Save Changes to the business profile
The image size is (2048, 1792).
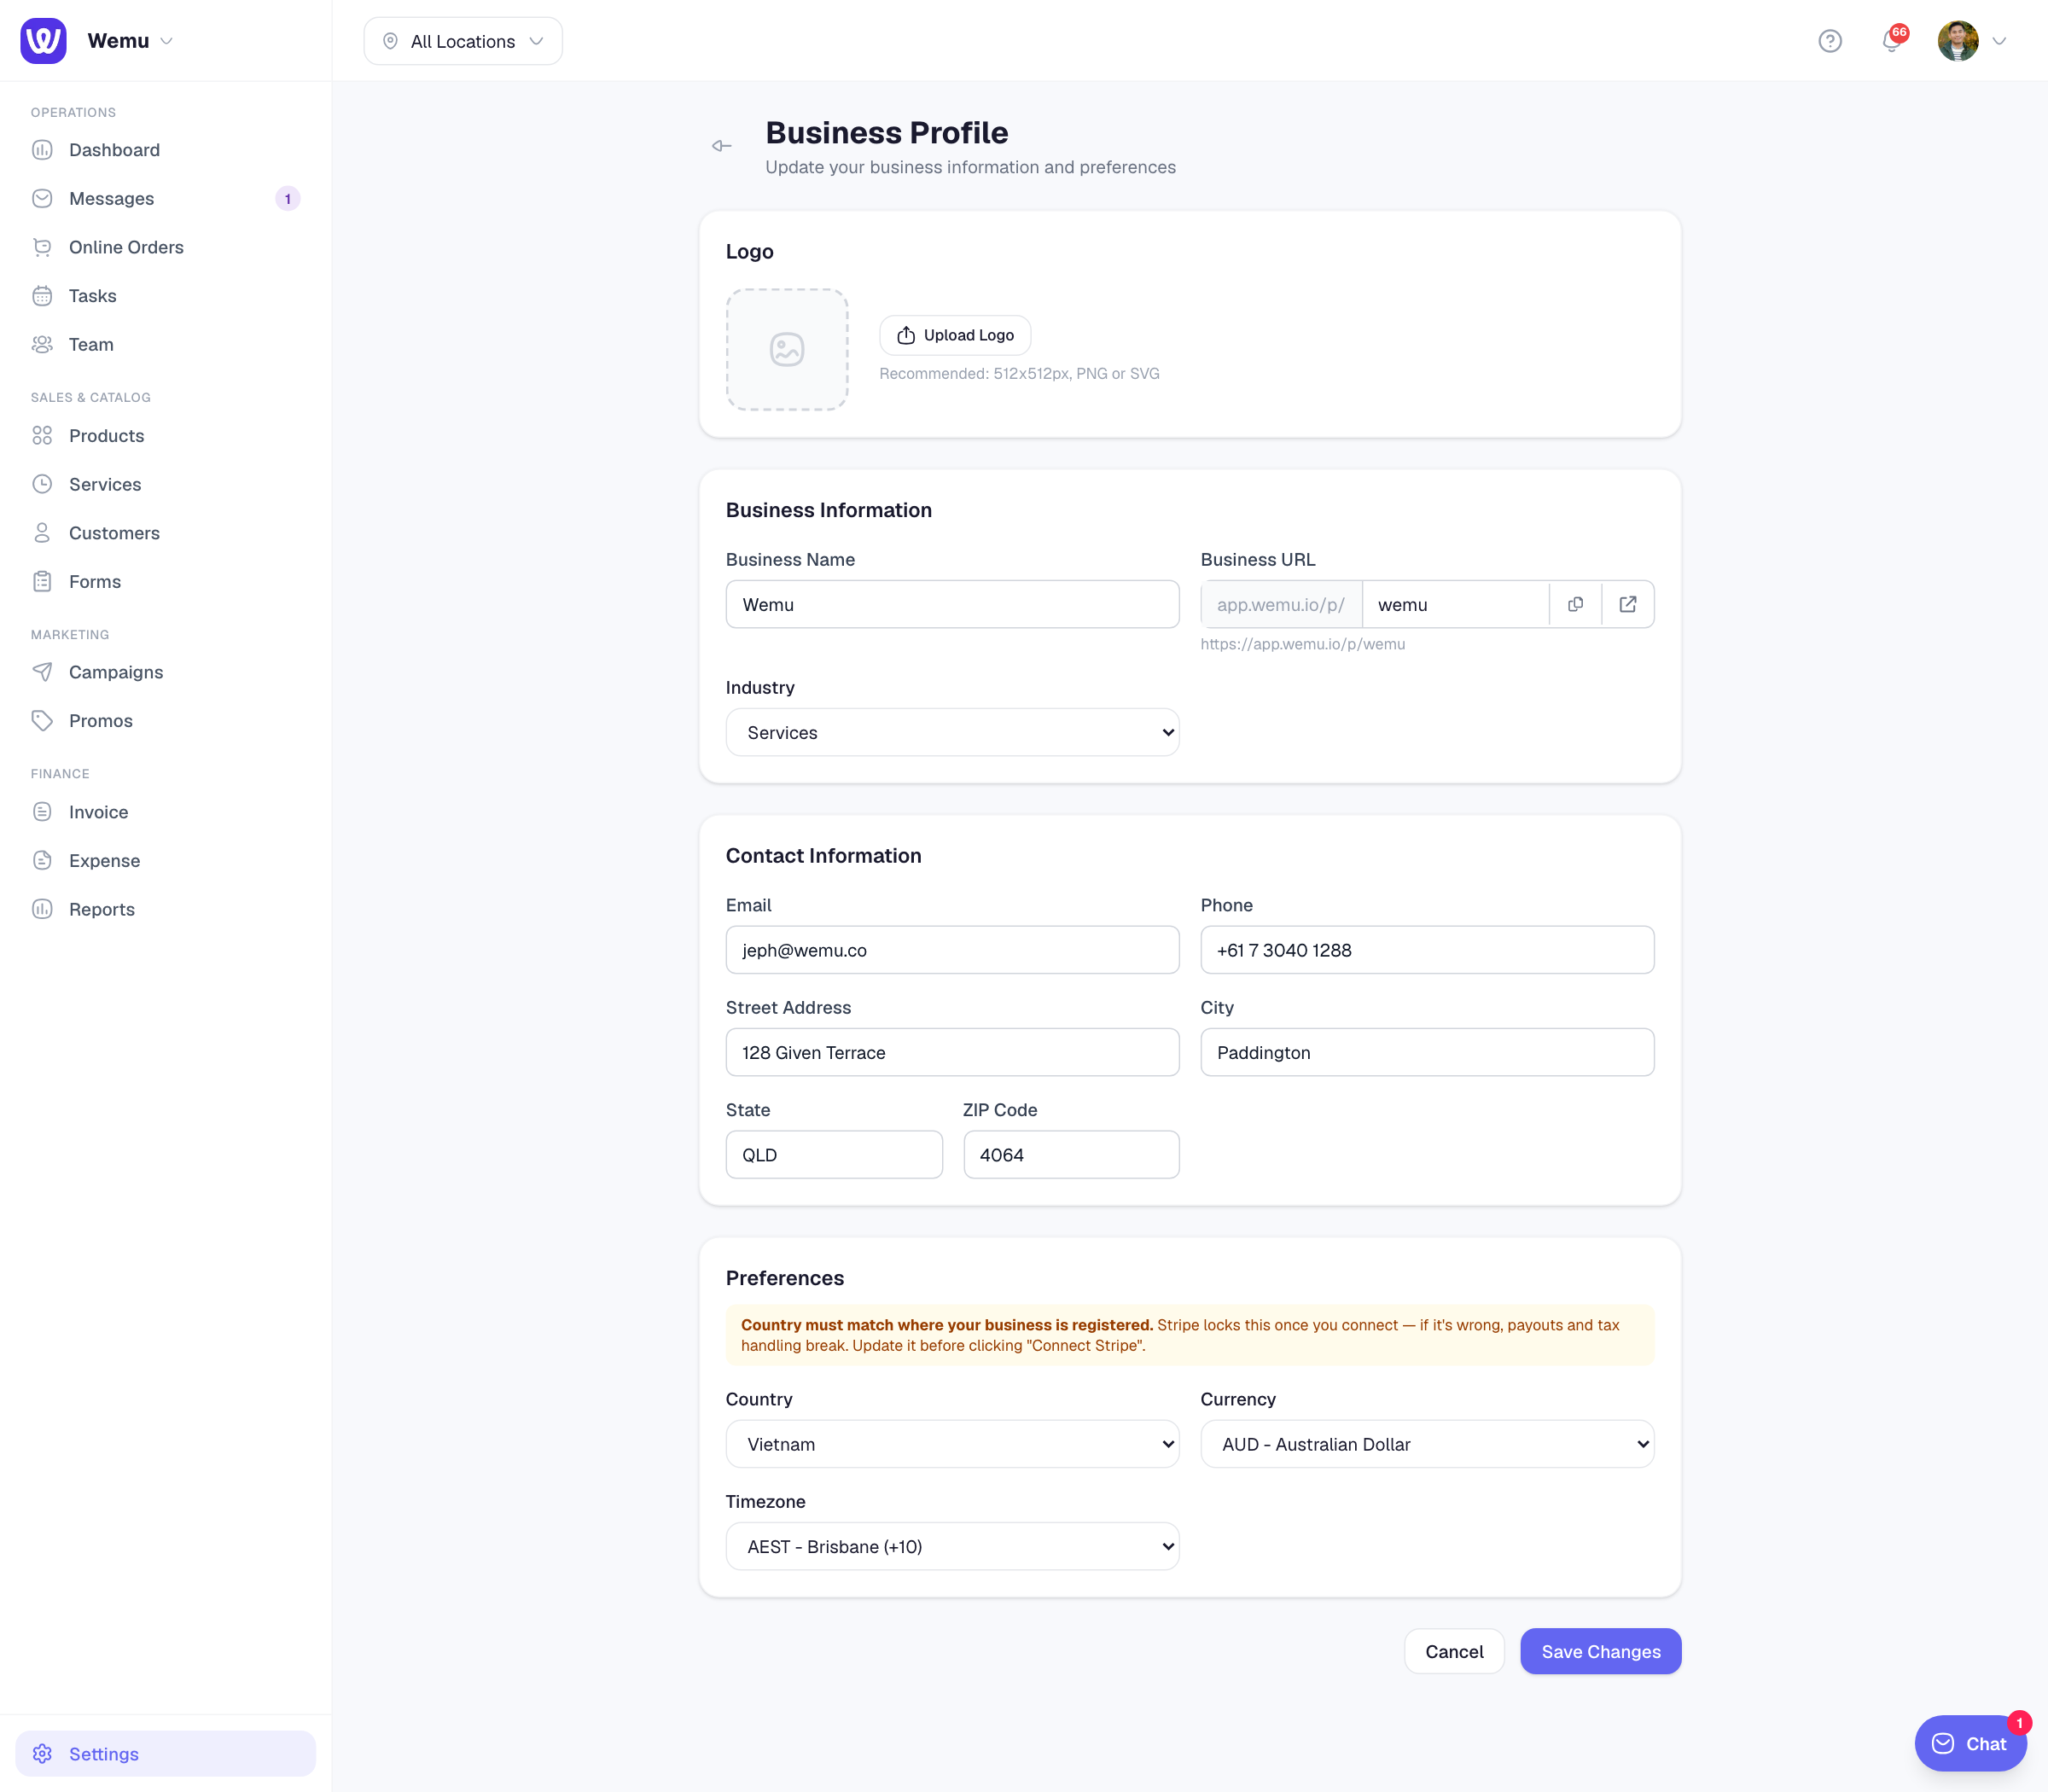pos(1600,1651)
